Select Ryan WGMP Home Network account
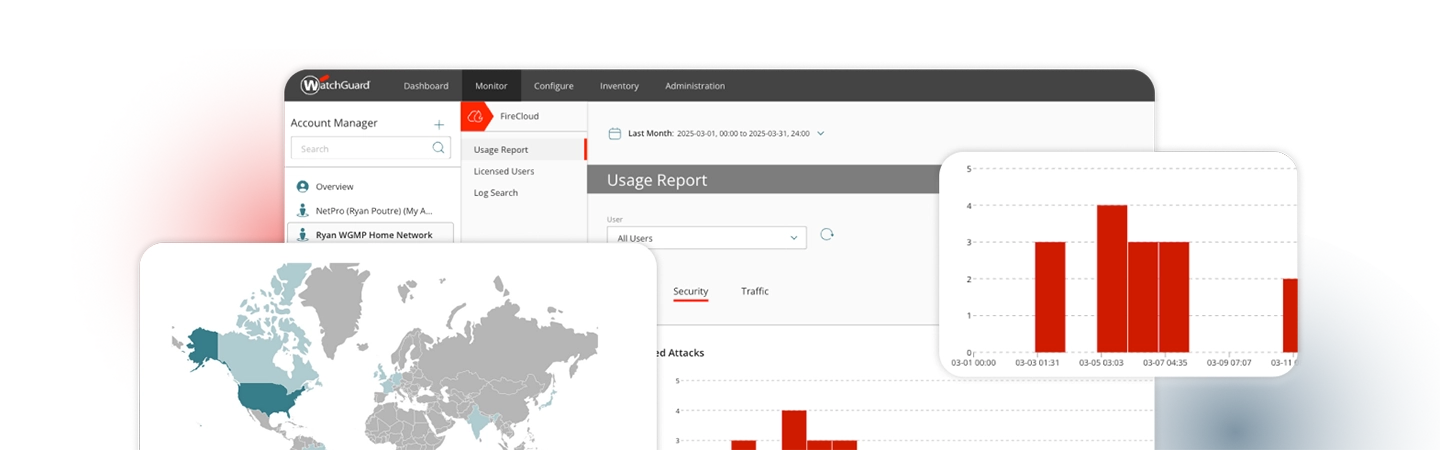Screen dimensions: 1440x450 tap(371, 234)
